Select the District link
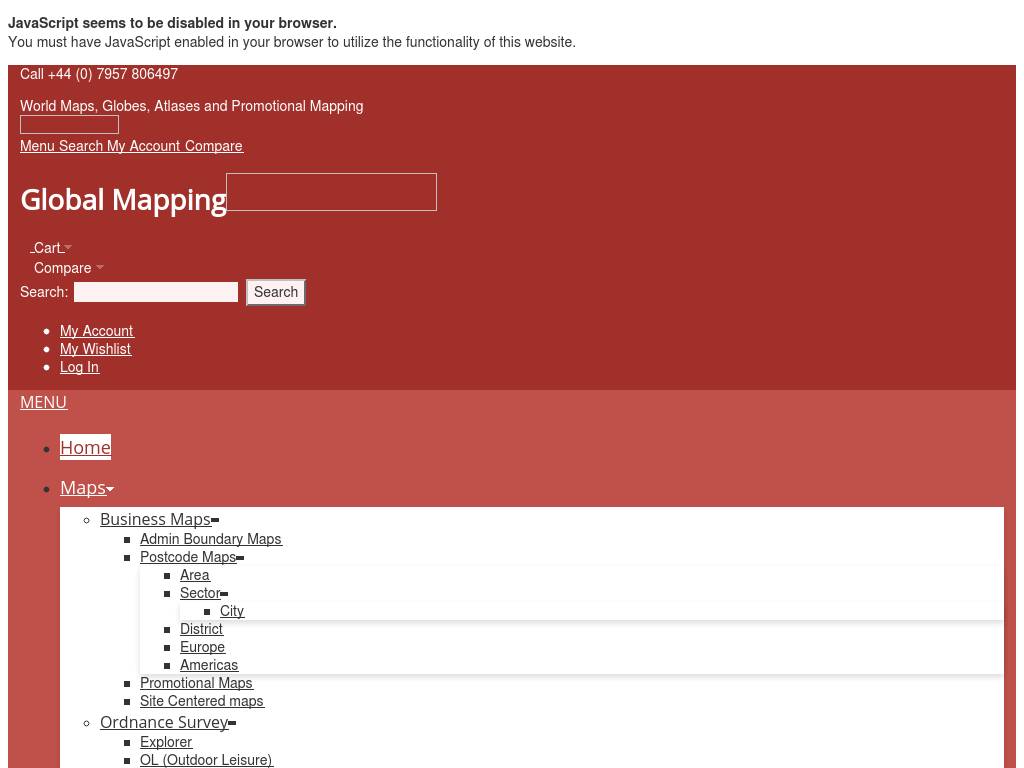 201,629
